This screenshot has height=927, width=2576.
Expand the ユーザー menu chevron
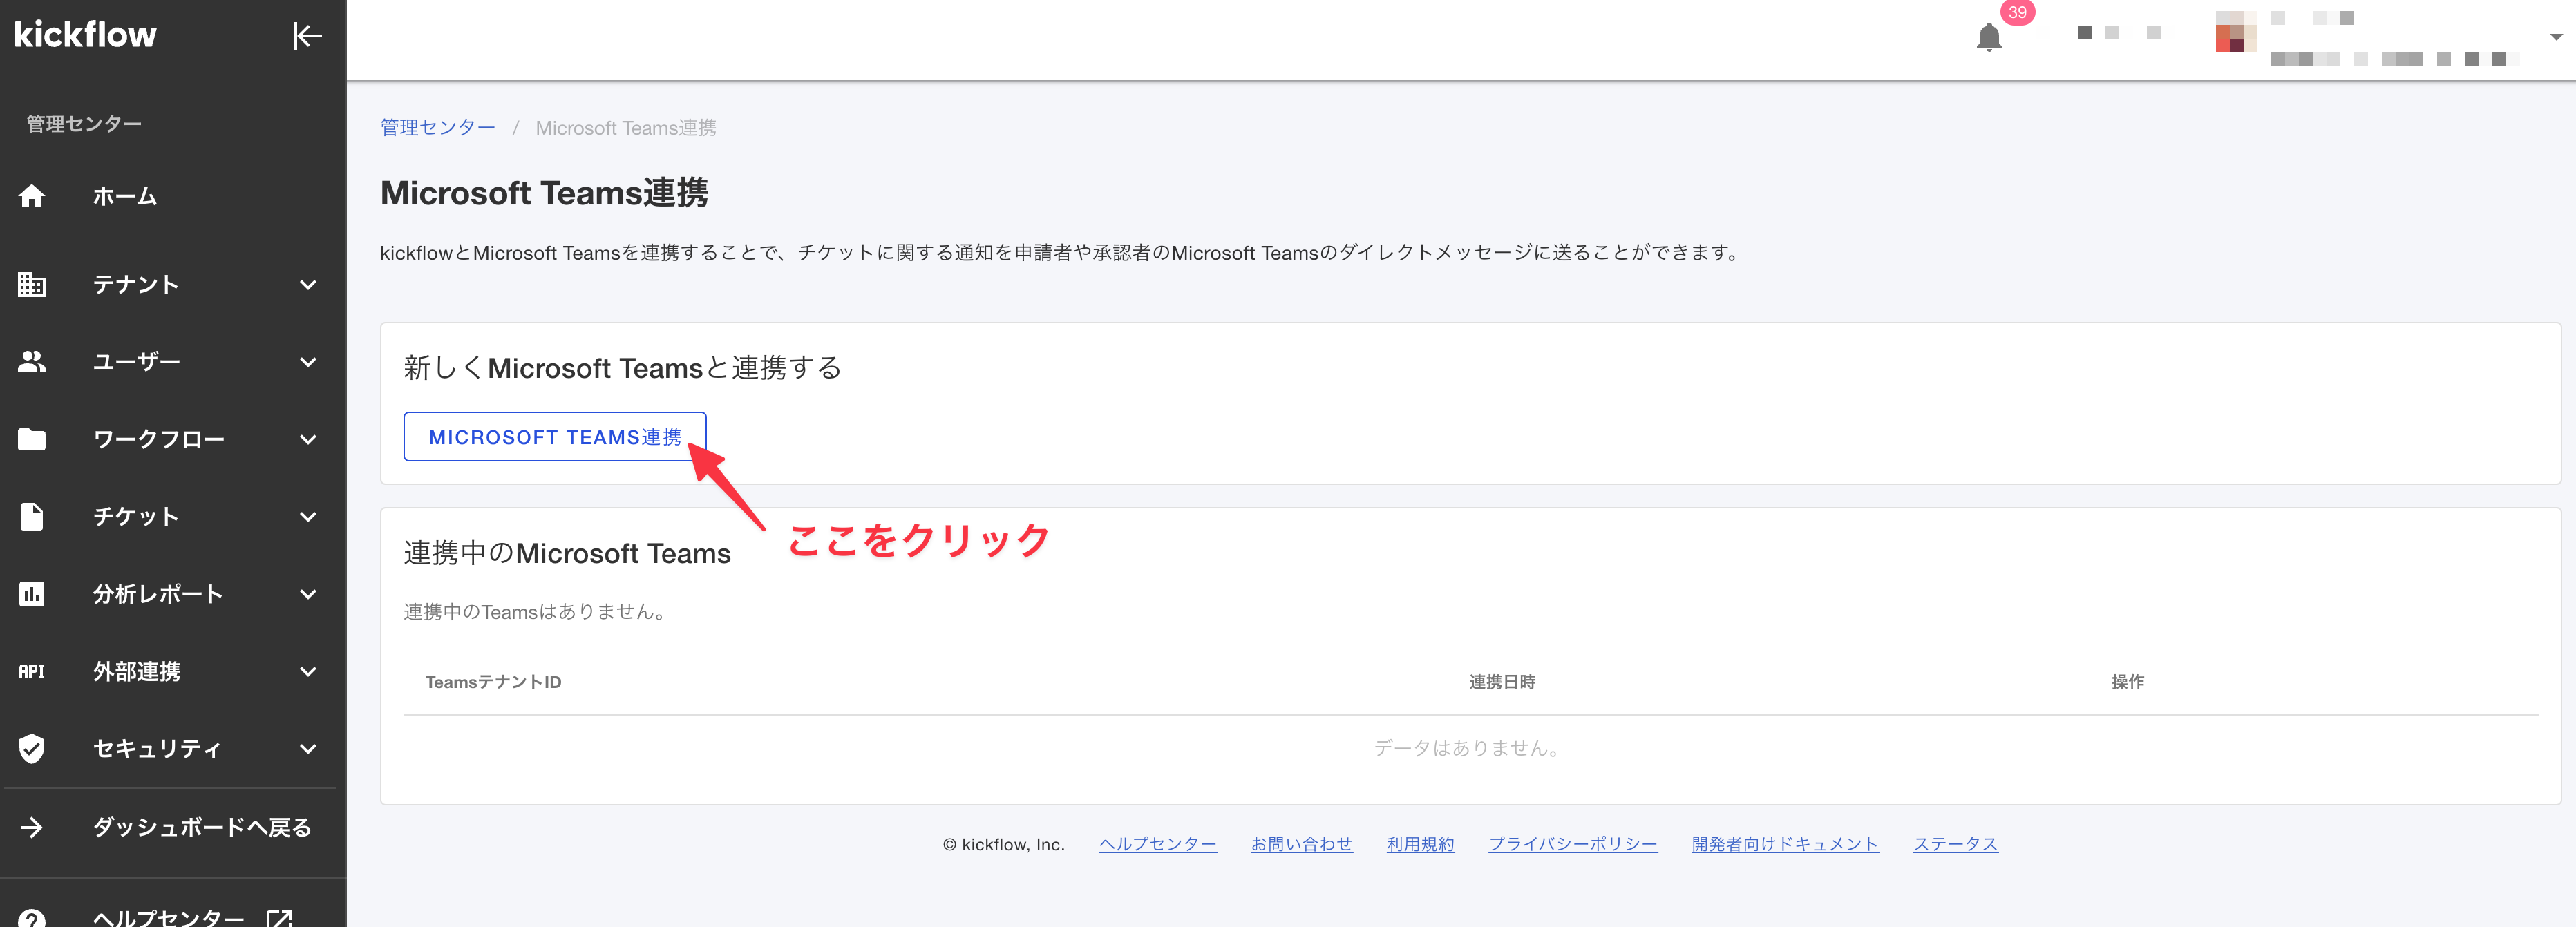[x=308, y=362]
